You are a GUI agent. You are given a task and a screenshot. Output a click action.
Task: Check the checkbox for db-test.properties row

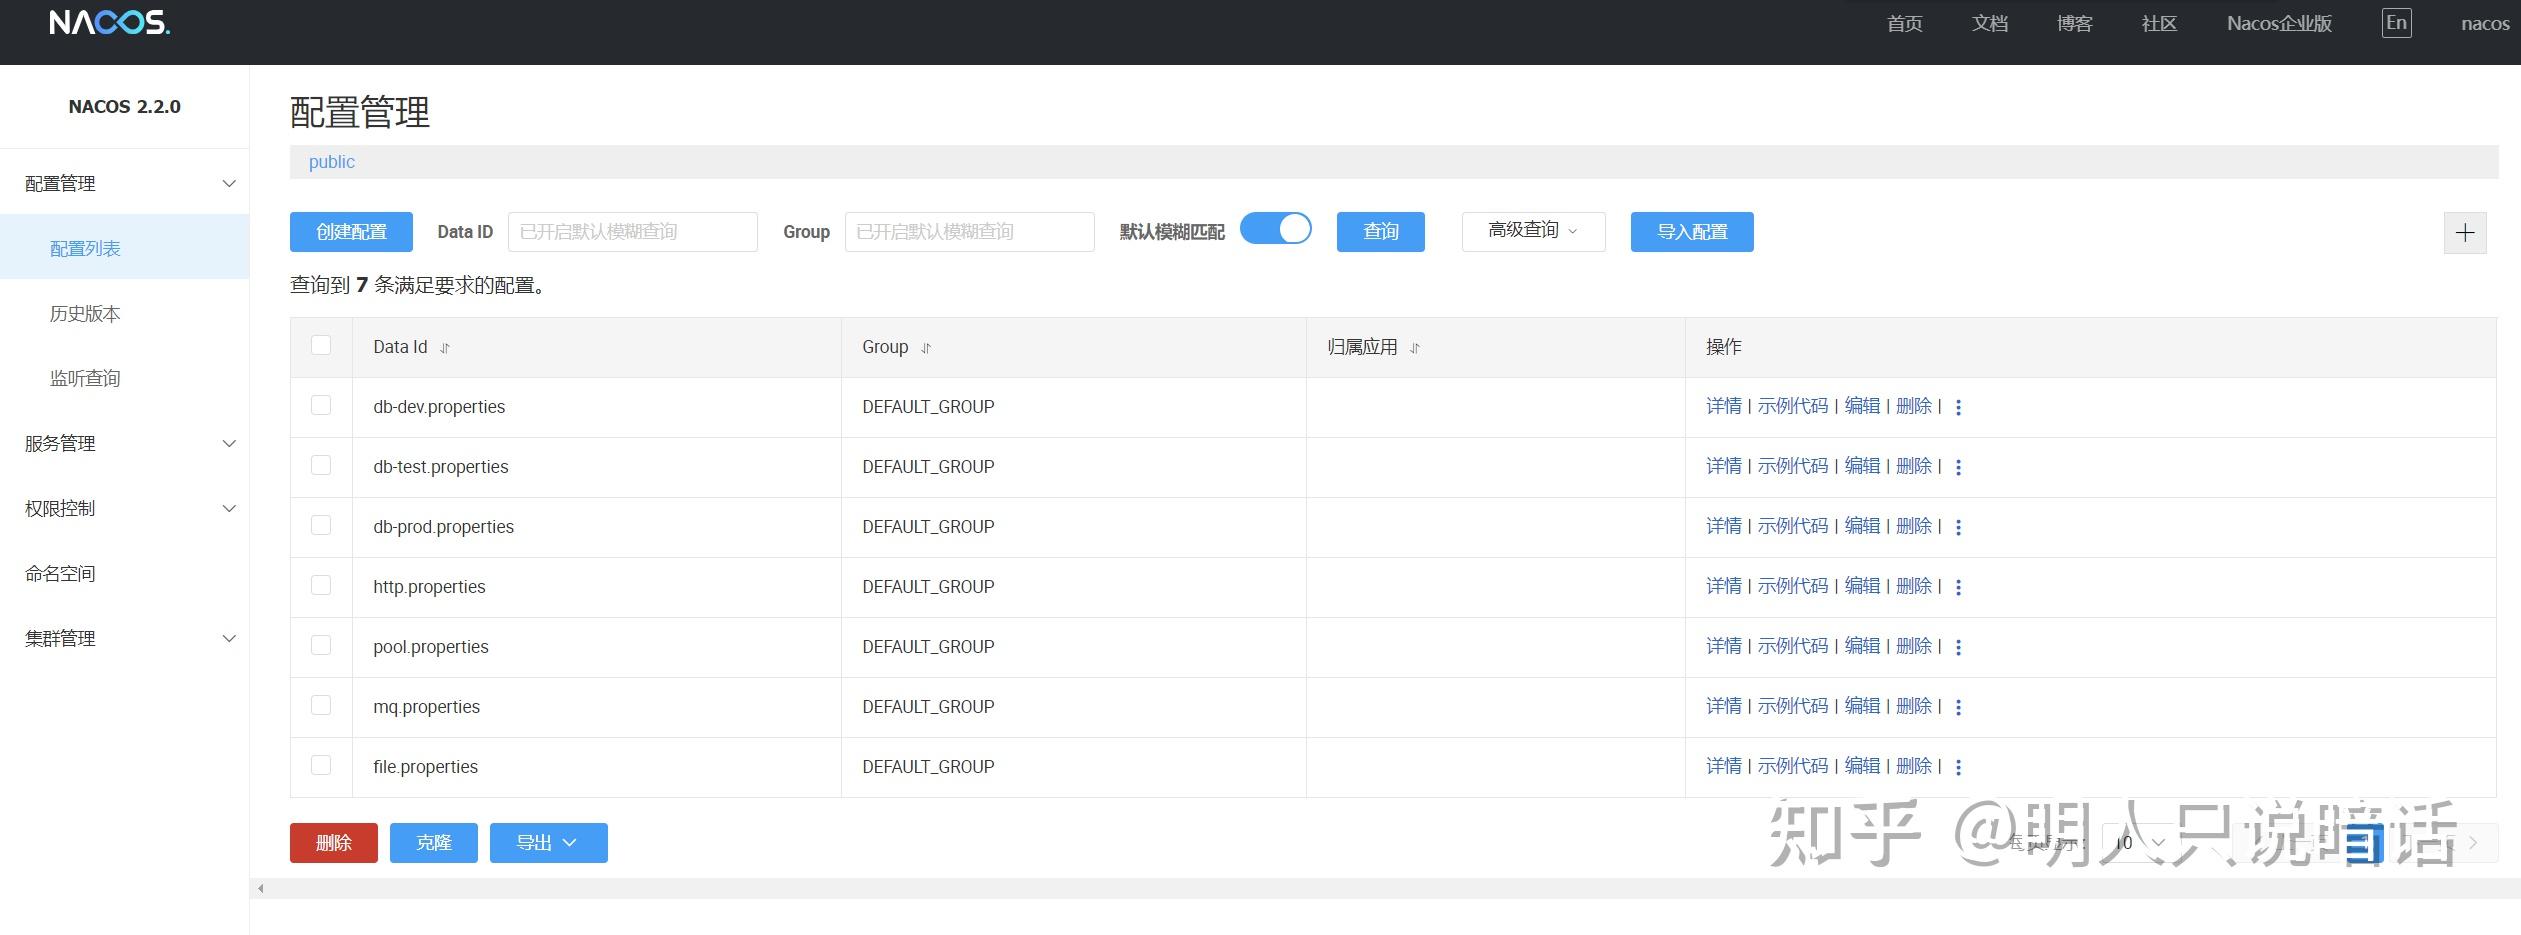(x=320, y=465)
